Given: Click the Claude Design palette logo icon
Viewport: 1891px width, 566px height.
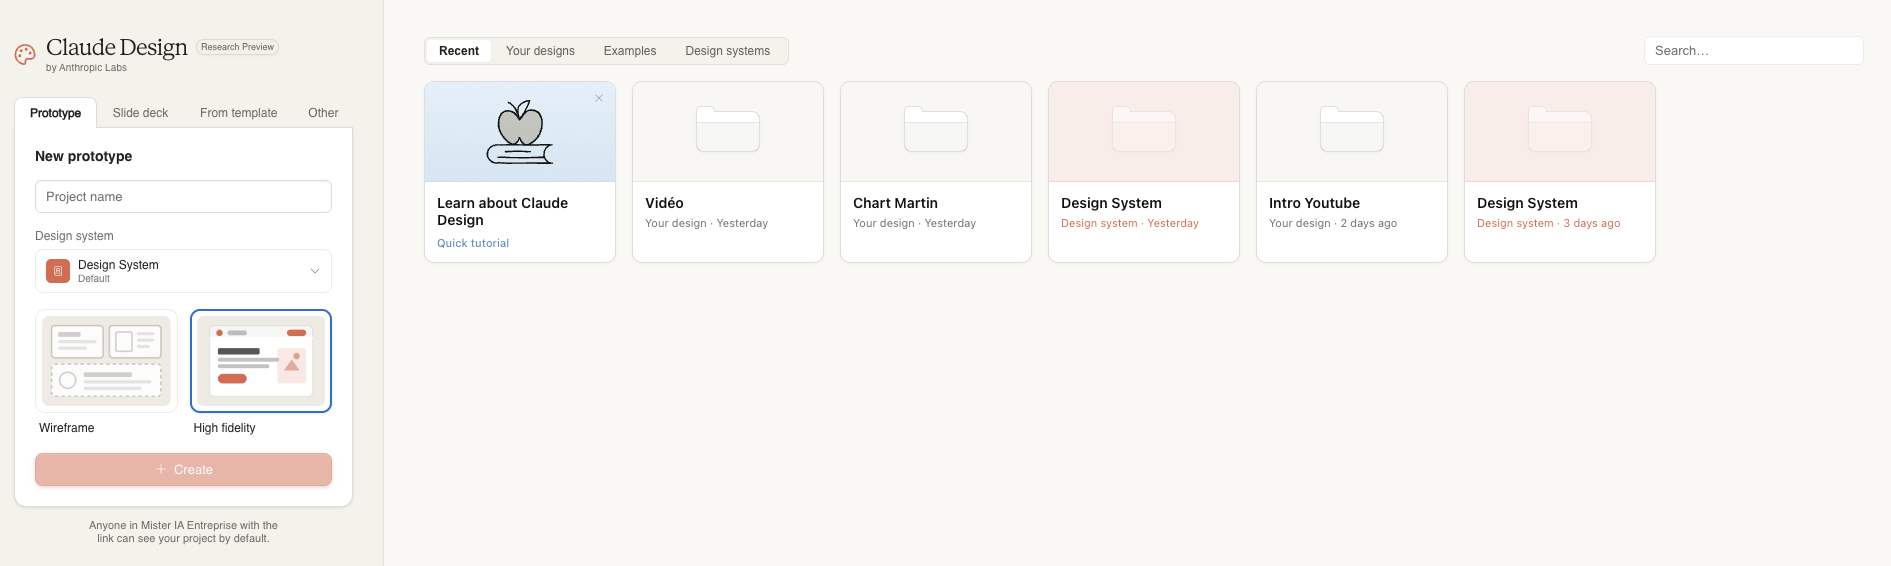Looking at the screenshot, I should click(25, 54).
